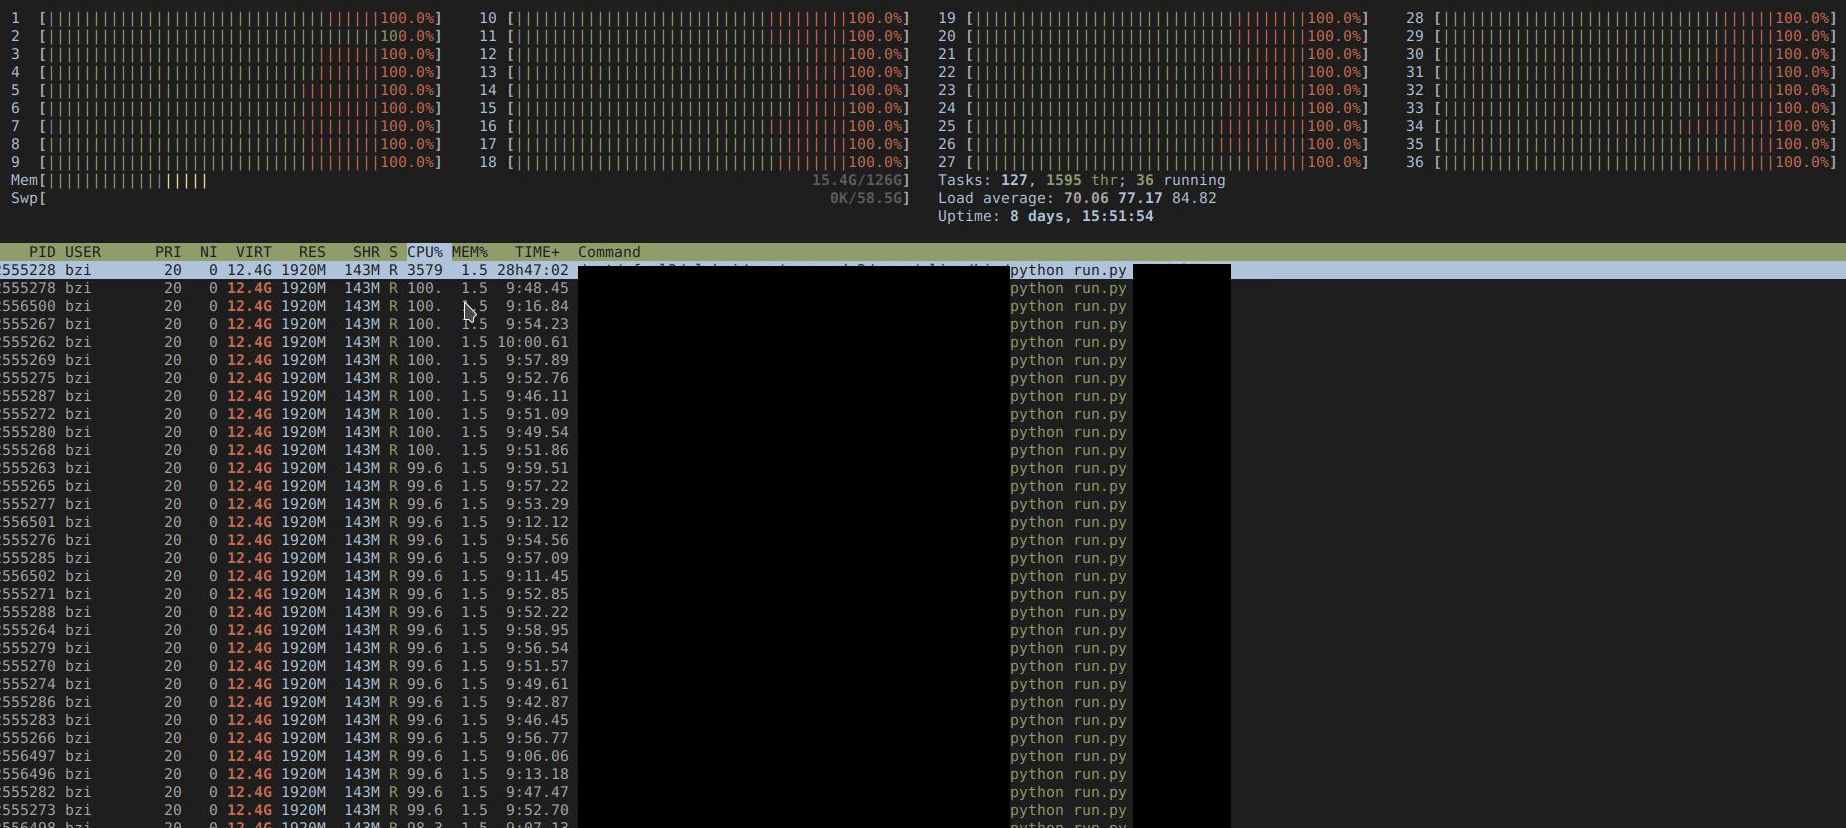The height and width of the screenshot is (828, 1846).
Task: Click the Command column header
Action: coord(609,252)
